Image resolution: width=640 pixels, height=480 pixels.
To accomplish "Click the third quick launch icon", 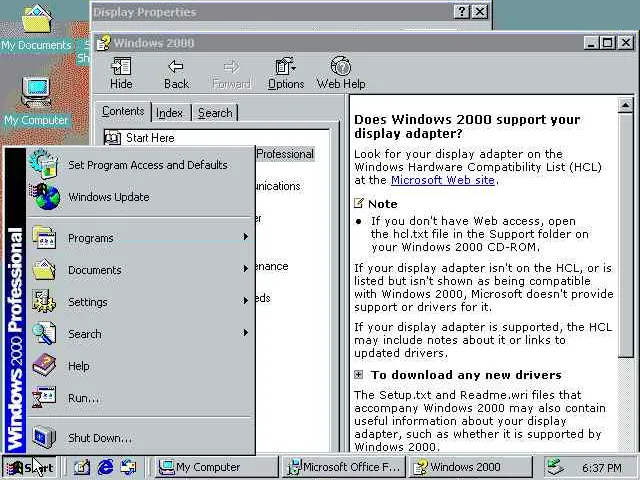I will tap(129, 467).
